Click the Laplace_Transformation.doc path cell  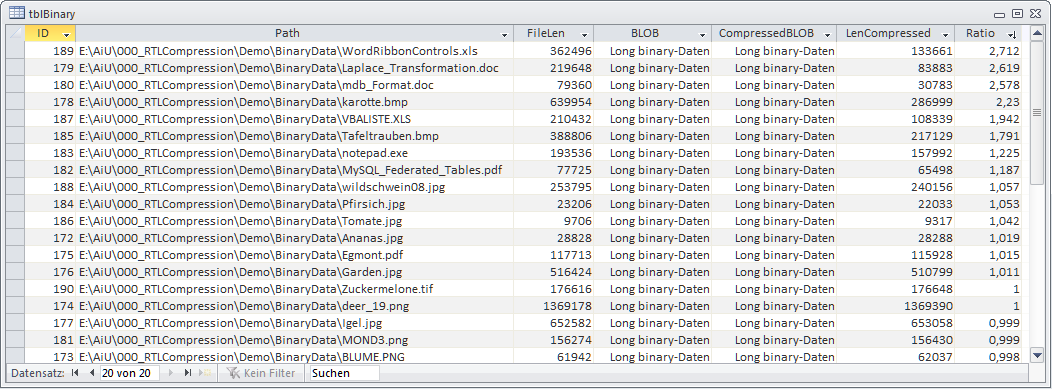click(x=295, y=68)
